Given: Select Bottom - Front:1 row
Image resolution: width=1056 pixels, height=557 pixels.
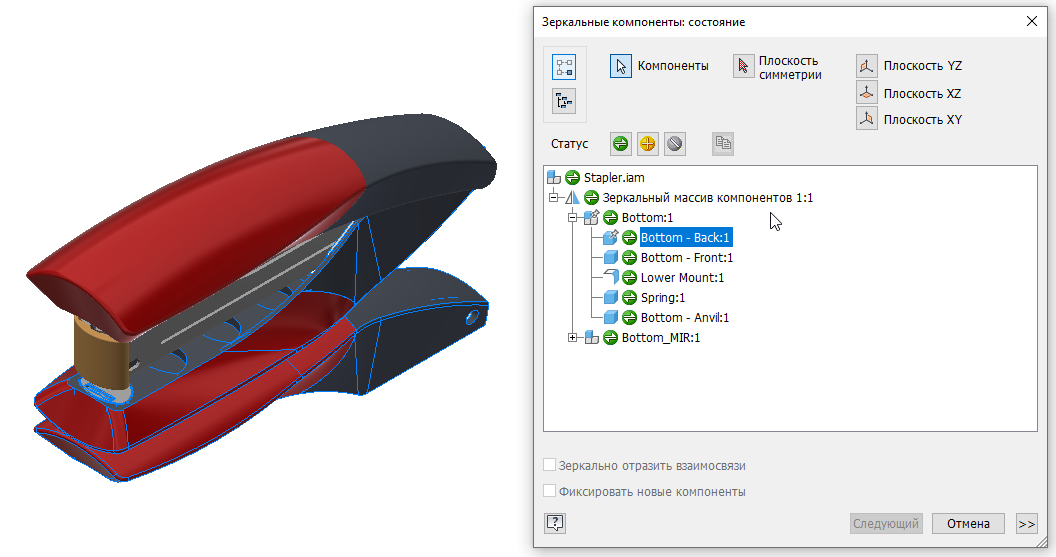Looking at the screenshot, I should point(686,258).
